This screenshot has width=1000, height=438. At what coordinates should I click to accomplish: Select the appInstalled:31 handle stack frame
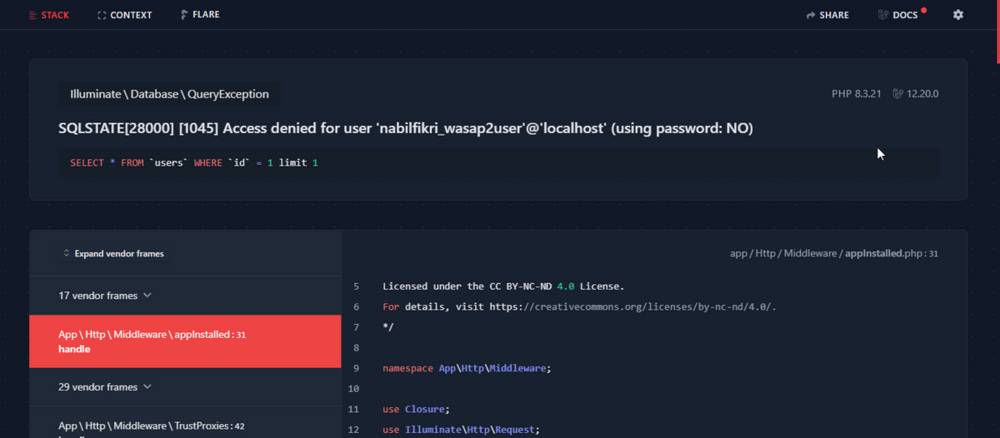185,342
